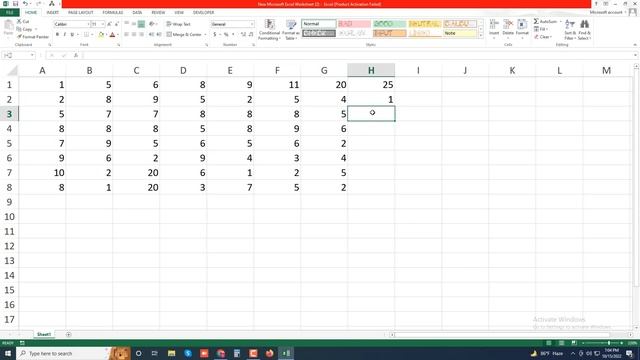Switch to the DEVELOPER tab
The height and width of the screenshot is (360, 640).
203,13
